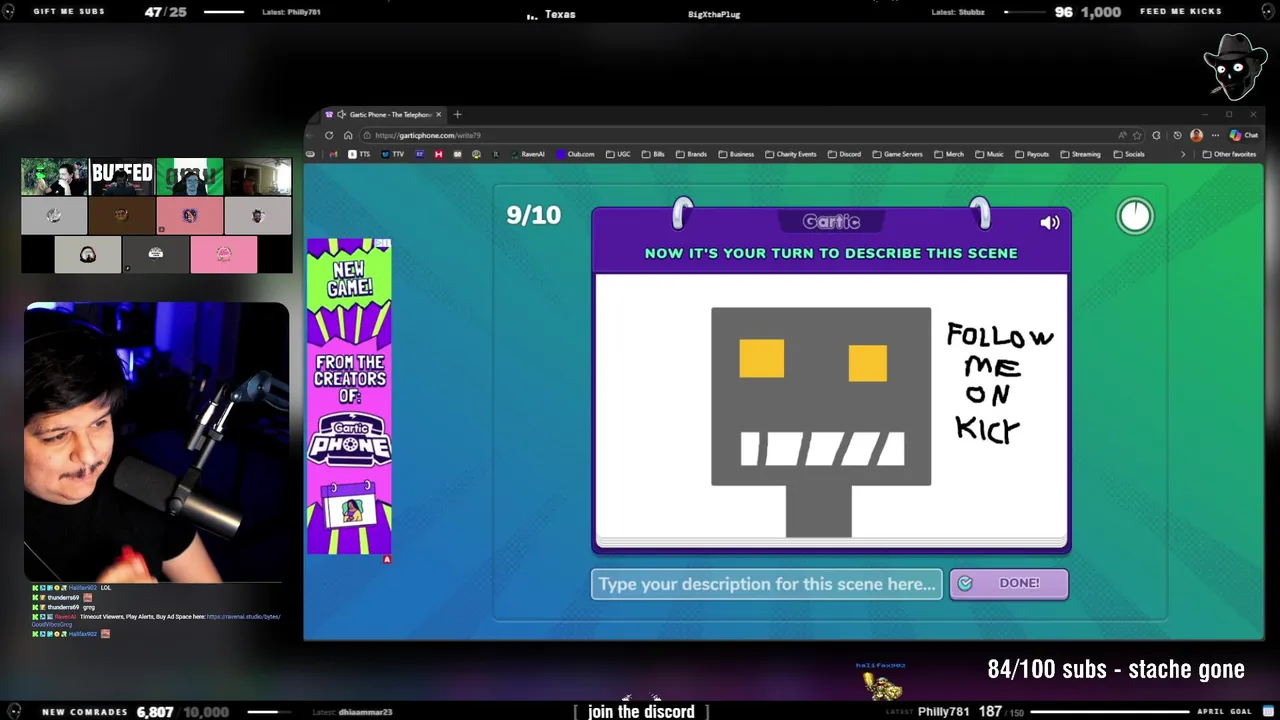1280x720 pixels.
Task: Focus the scene description text field
Action: 767,584
